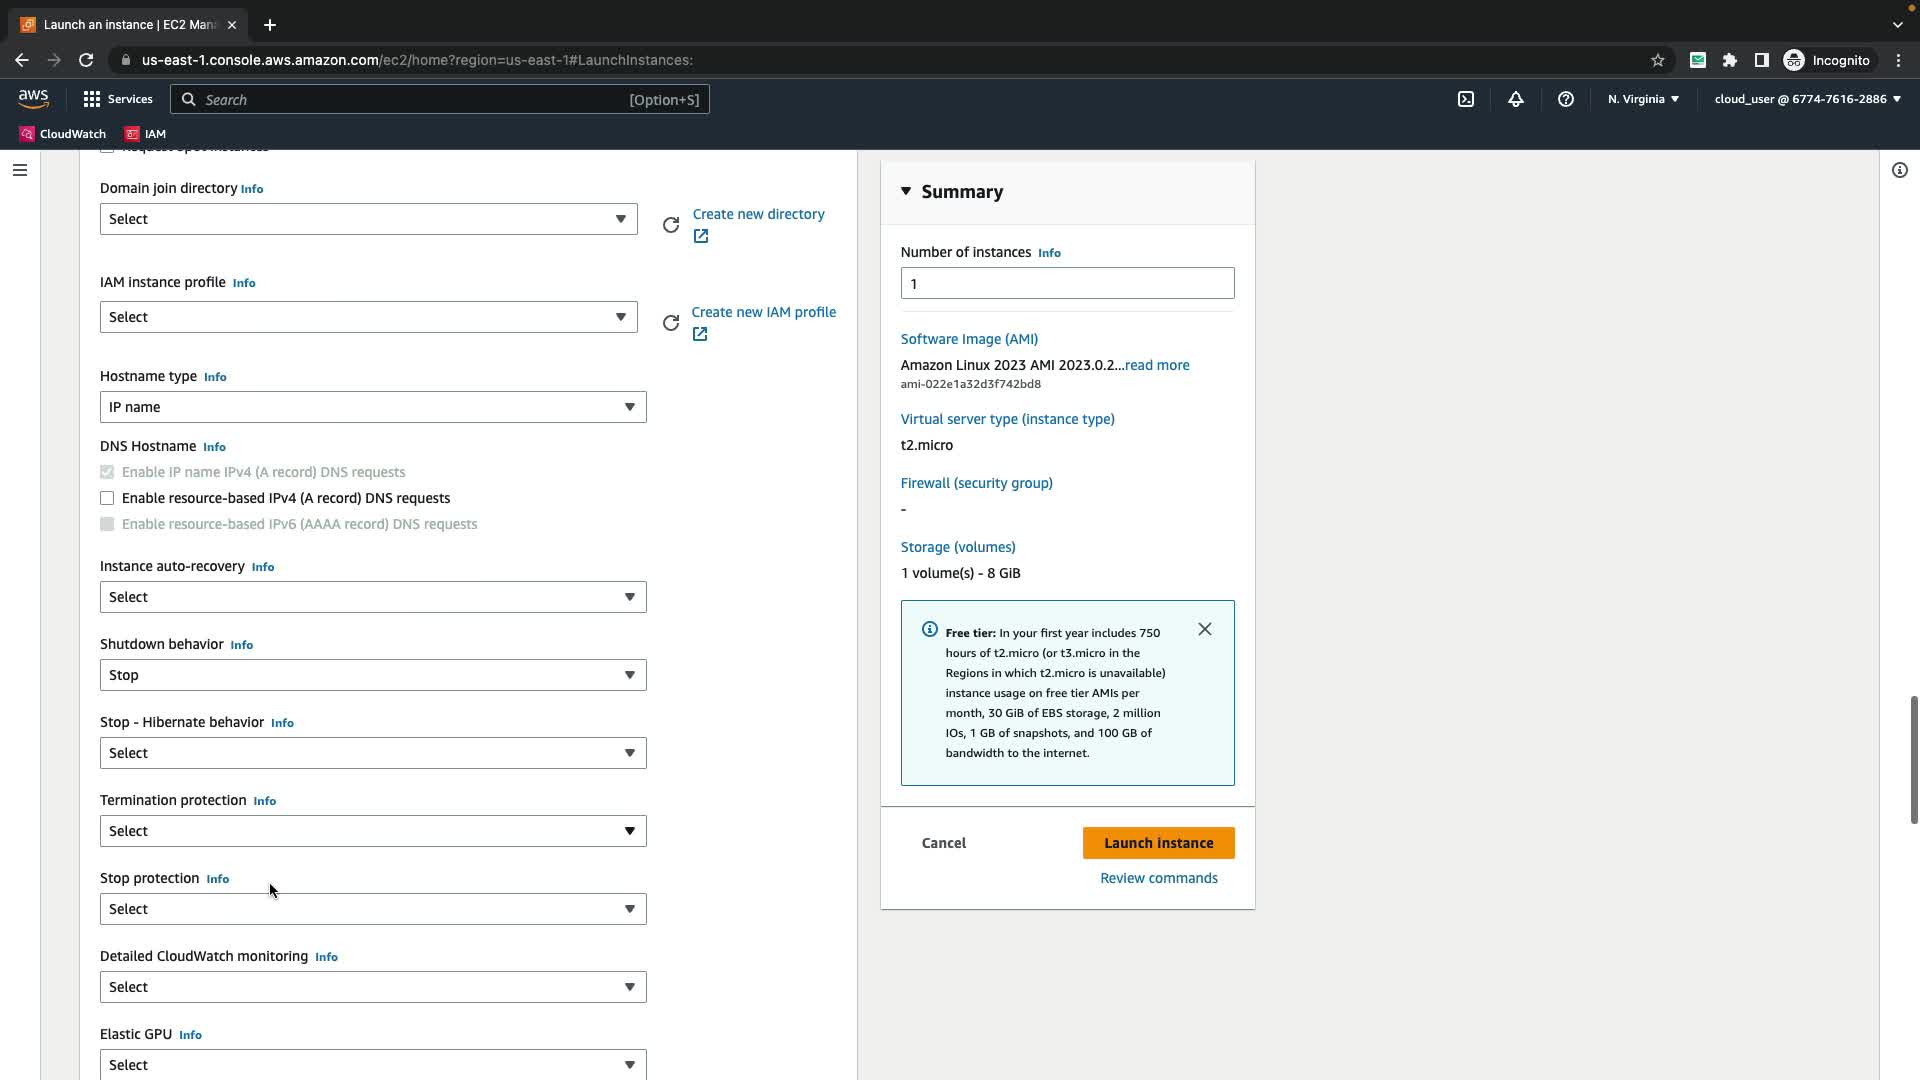The width and height of the screenshot is (1920, 1080).
Task: Click the Launch instance button
Action: coord(1158,843)
